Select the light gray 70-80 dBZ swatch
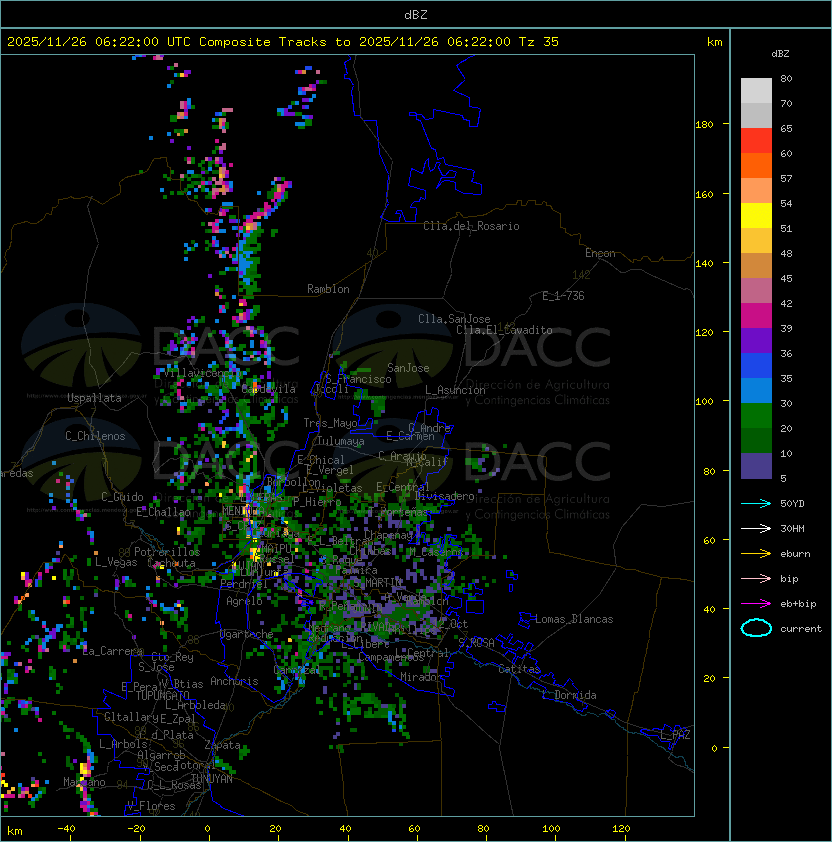 pos(756,91)
